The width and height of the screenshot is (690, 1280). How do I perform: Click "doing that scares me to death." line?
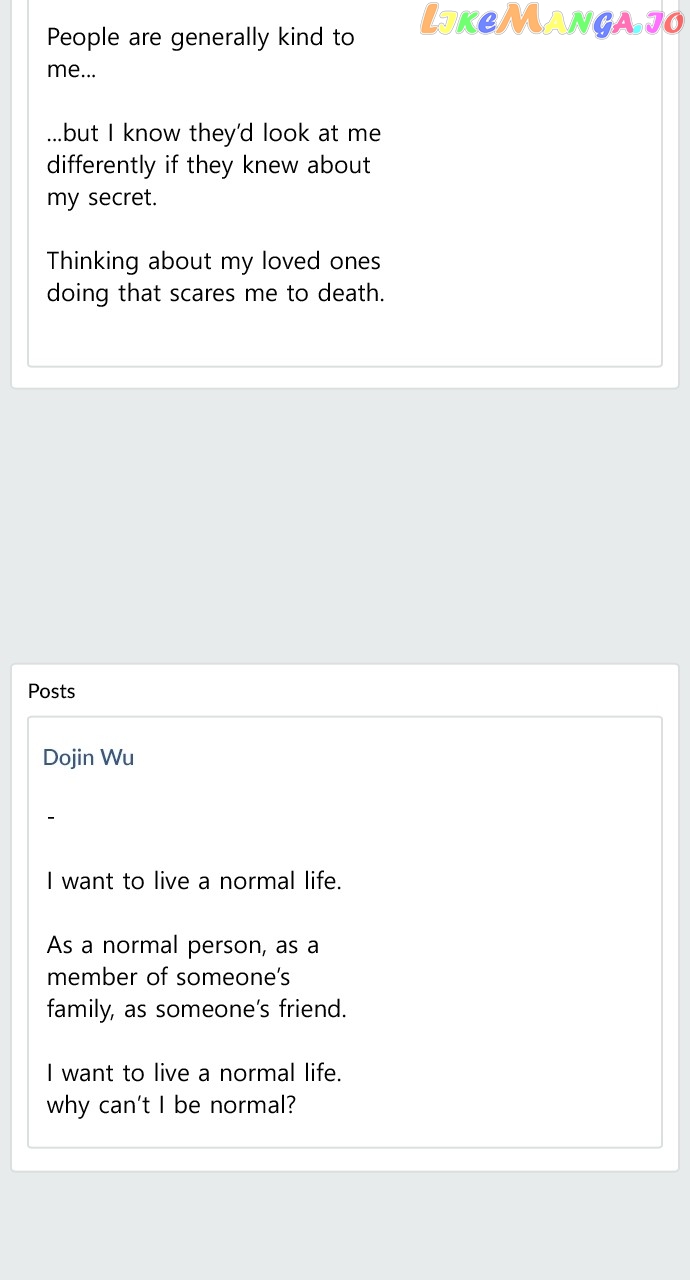pyautogui.click(x=215, y=293)
